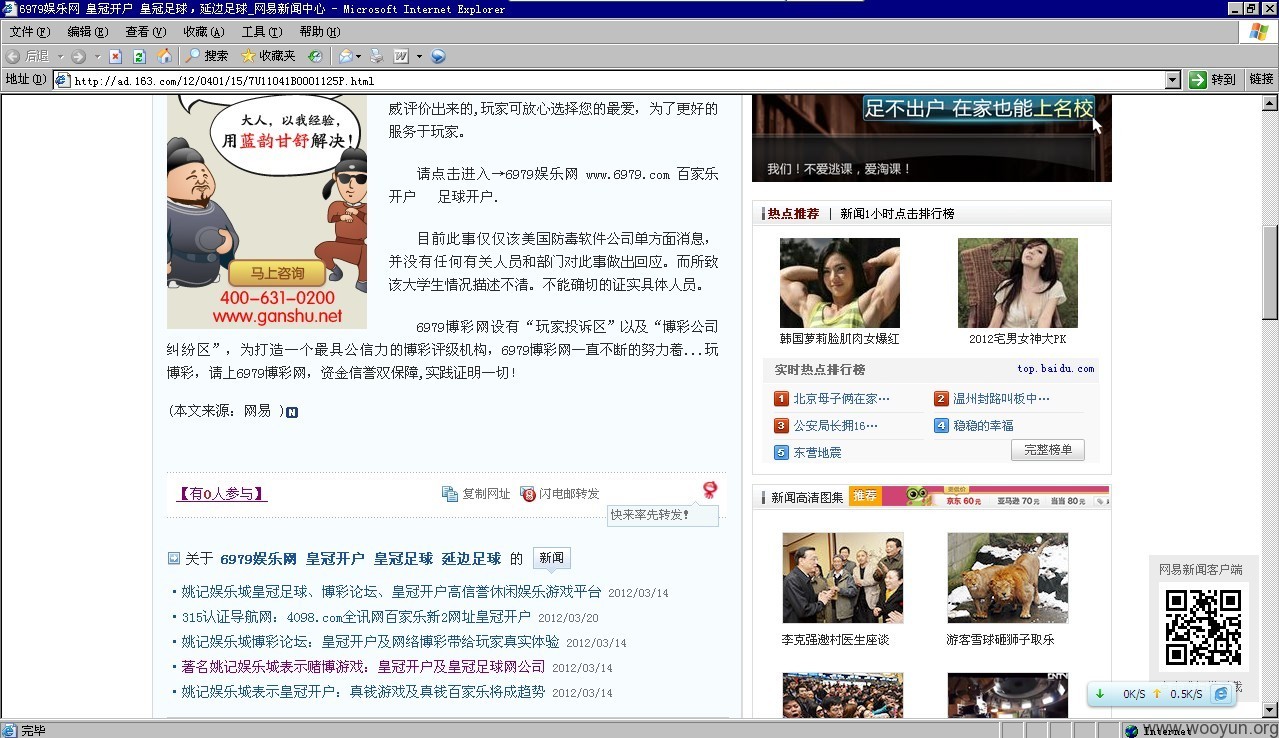
Task: Click the Mail envelope toolbar icon
Action: (x=345, y=56)
